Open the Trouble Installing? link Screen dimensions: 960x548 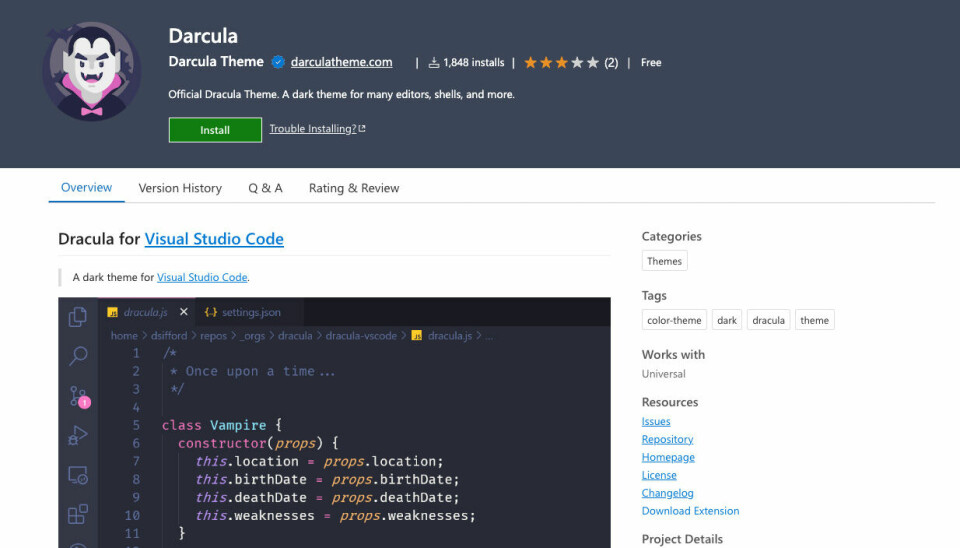(313, 129)
